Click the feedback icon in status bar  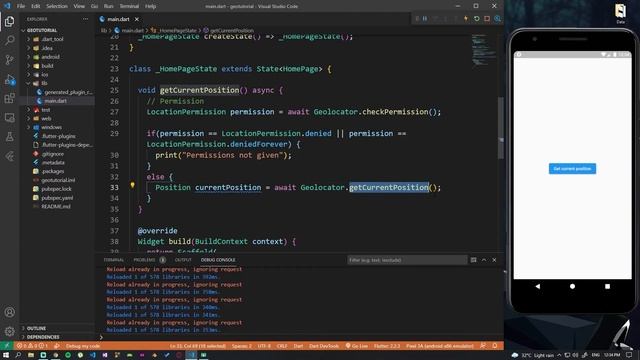pyautogui.click(x=483, y=346)
